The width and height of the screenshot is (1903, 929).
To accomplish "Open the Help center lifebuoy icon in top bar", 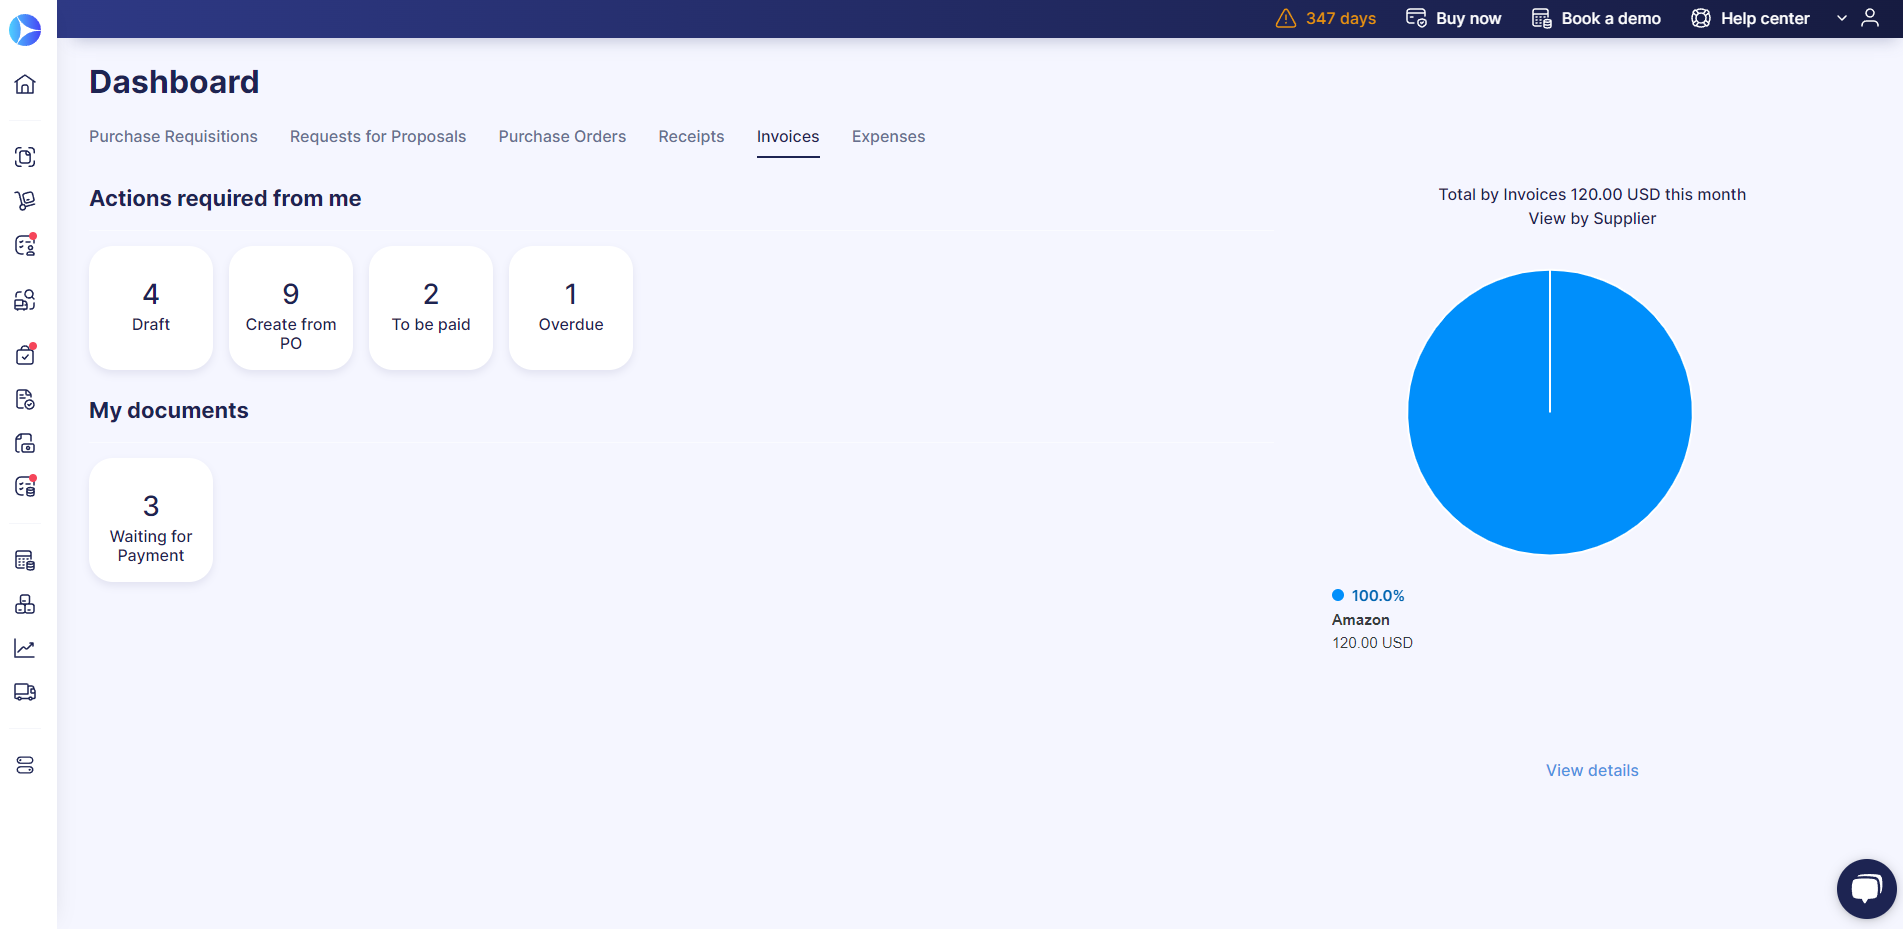I will coord(1699,18).
